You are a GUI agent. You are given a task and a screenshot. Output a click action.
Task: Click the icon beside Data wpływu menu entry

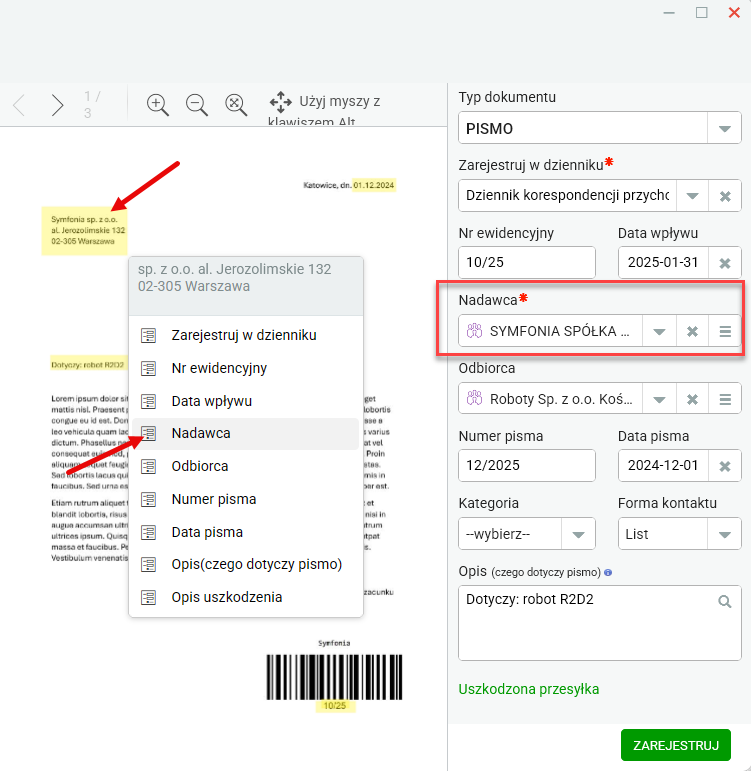(x=149, y=401)
